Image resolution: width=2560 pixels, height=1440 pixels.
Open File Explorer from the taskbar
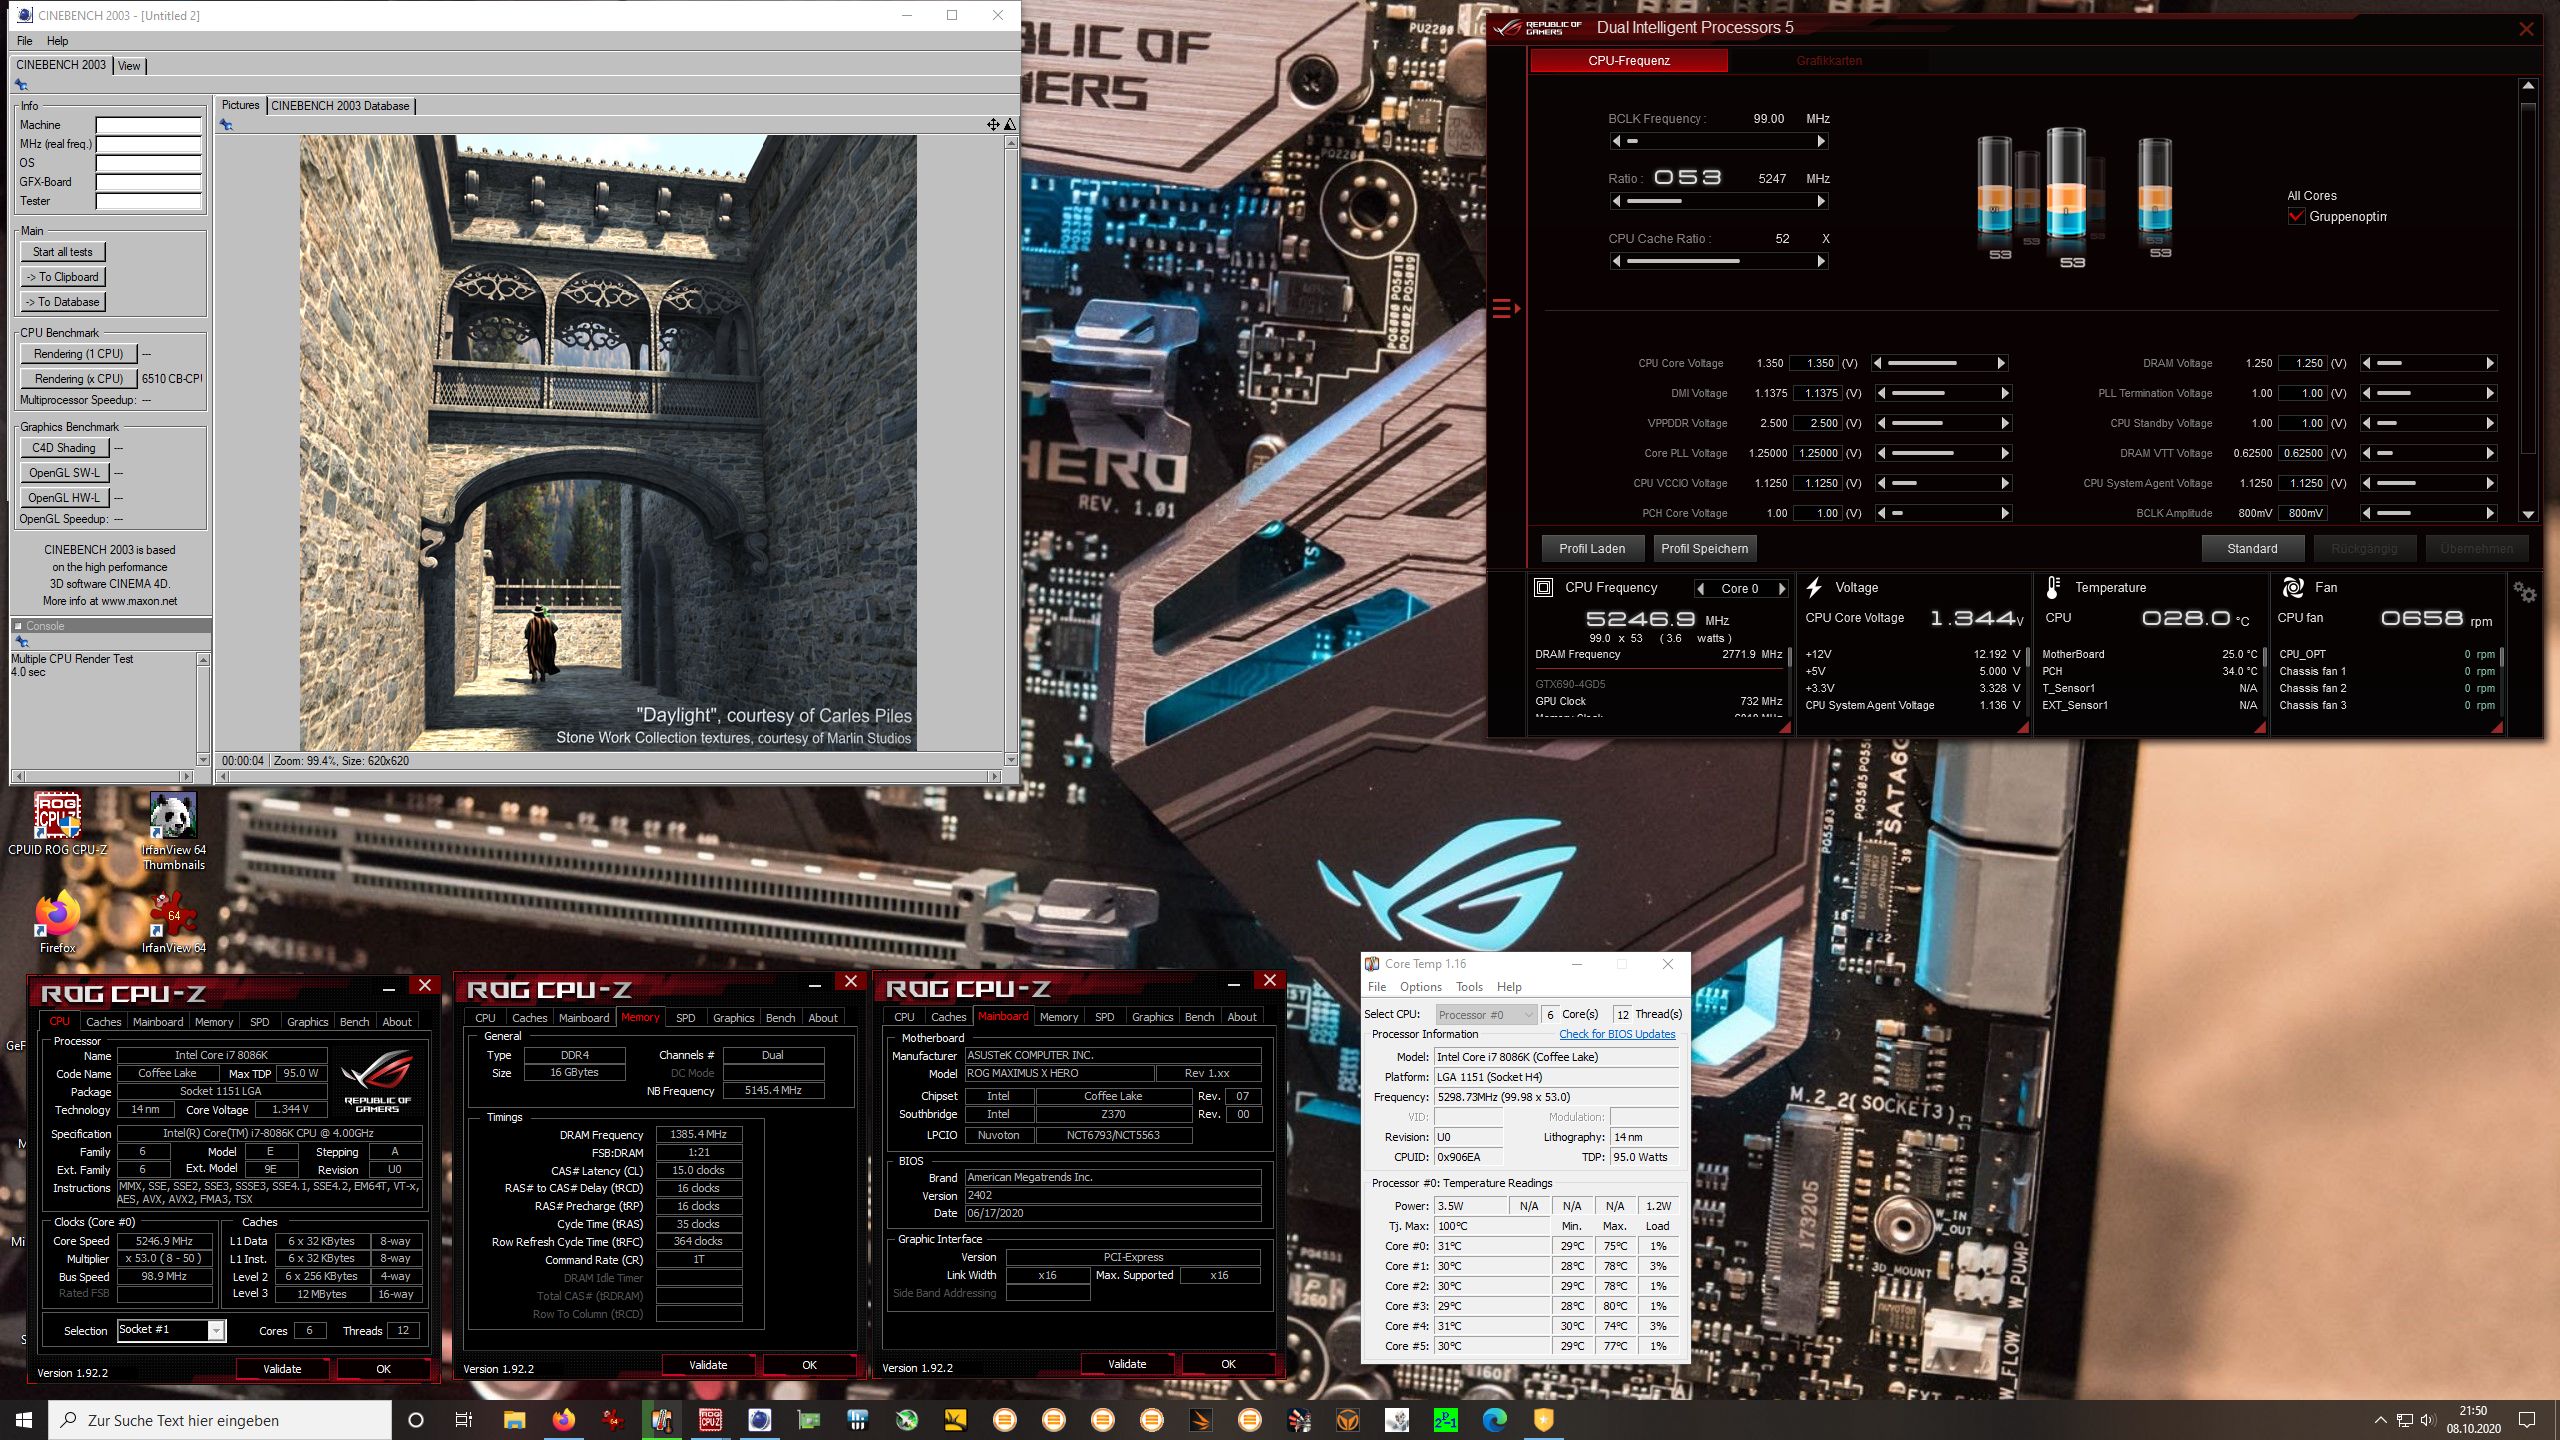point(514,1420)
